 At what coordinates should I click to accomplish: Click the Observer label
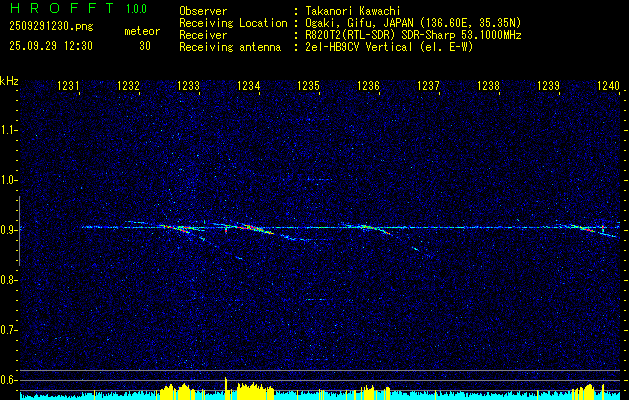(203, 11)
